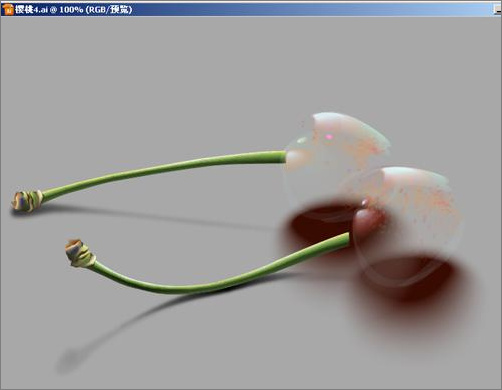Minimize the document window

(498, 10)
